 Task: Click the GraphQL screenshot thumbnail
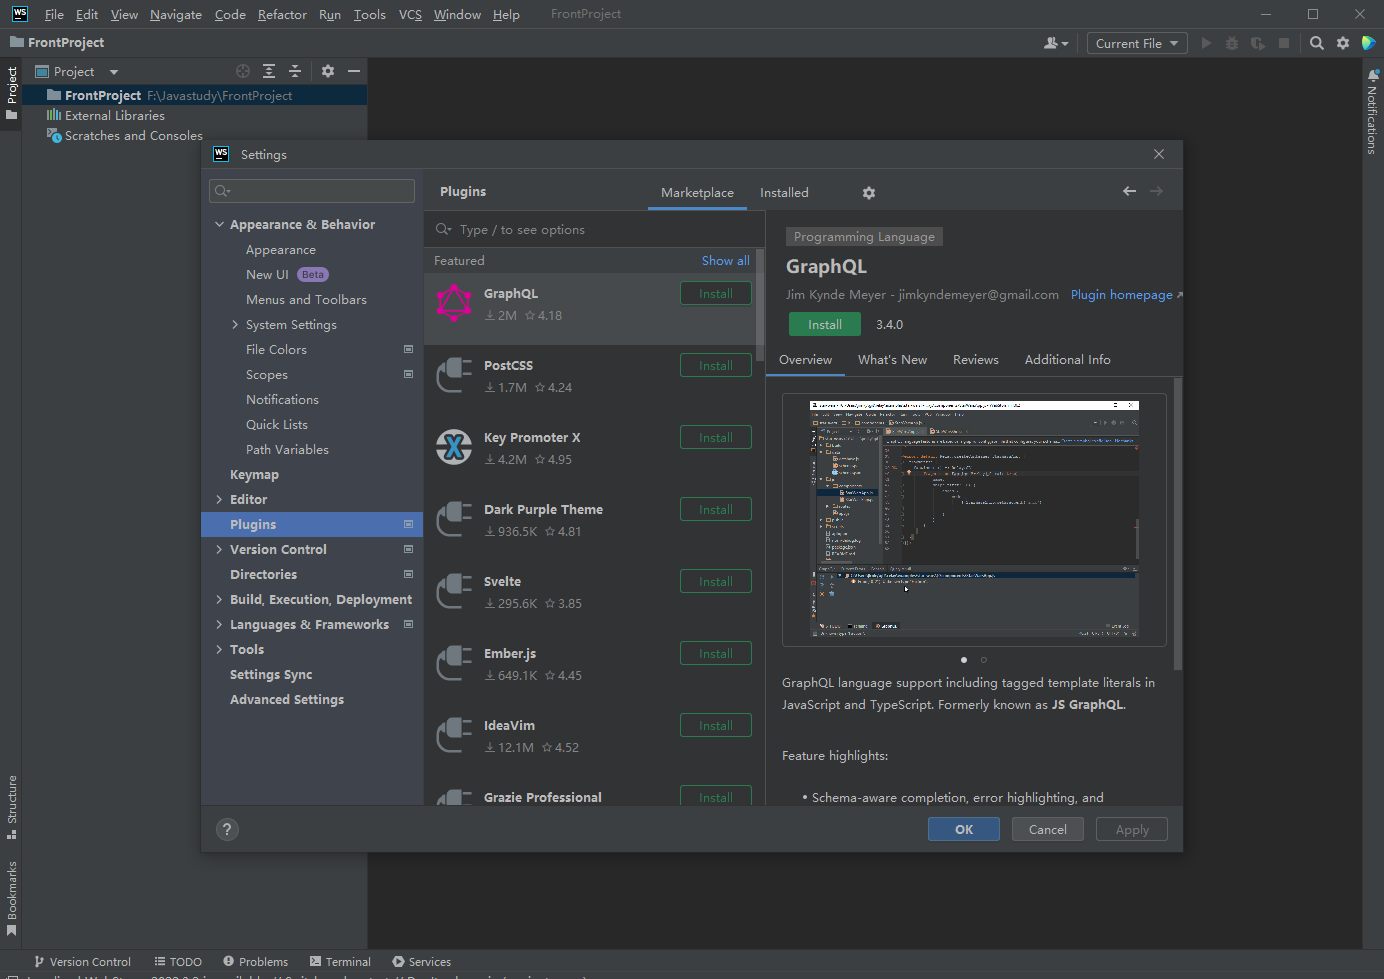(974, 520)
